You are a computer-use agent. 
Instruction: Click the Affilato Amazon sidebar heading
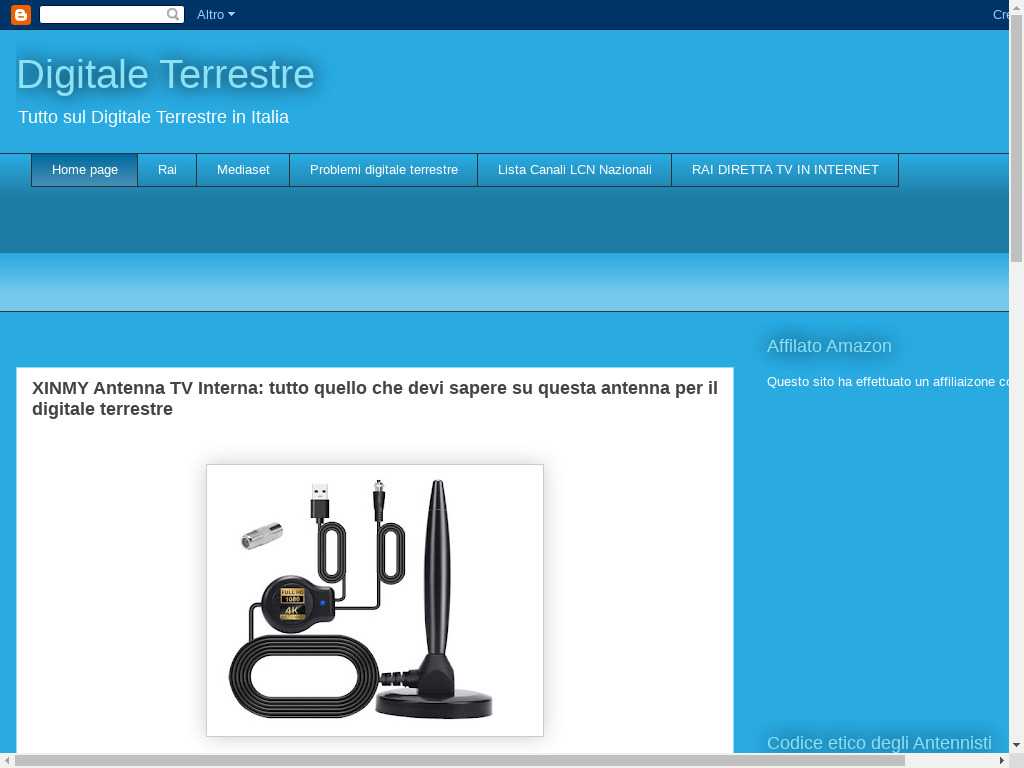coord(829,346)
